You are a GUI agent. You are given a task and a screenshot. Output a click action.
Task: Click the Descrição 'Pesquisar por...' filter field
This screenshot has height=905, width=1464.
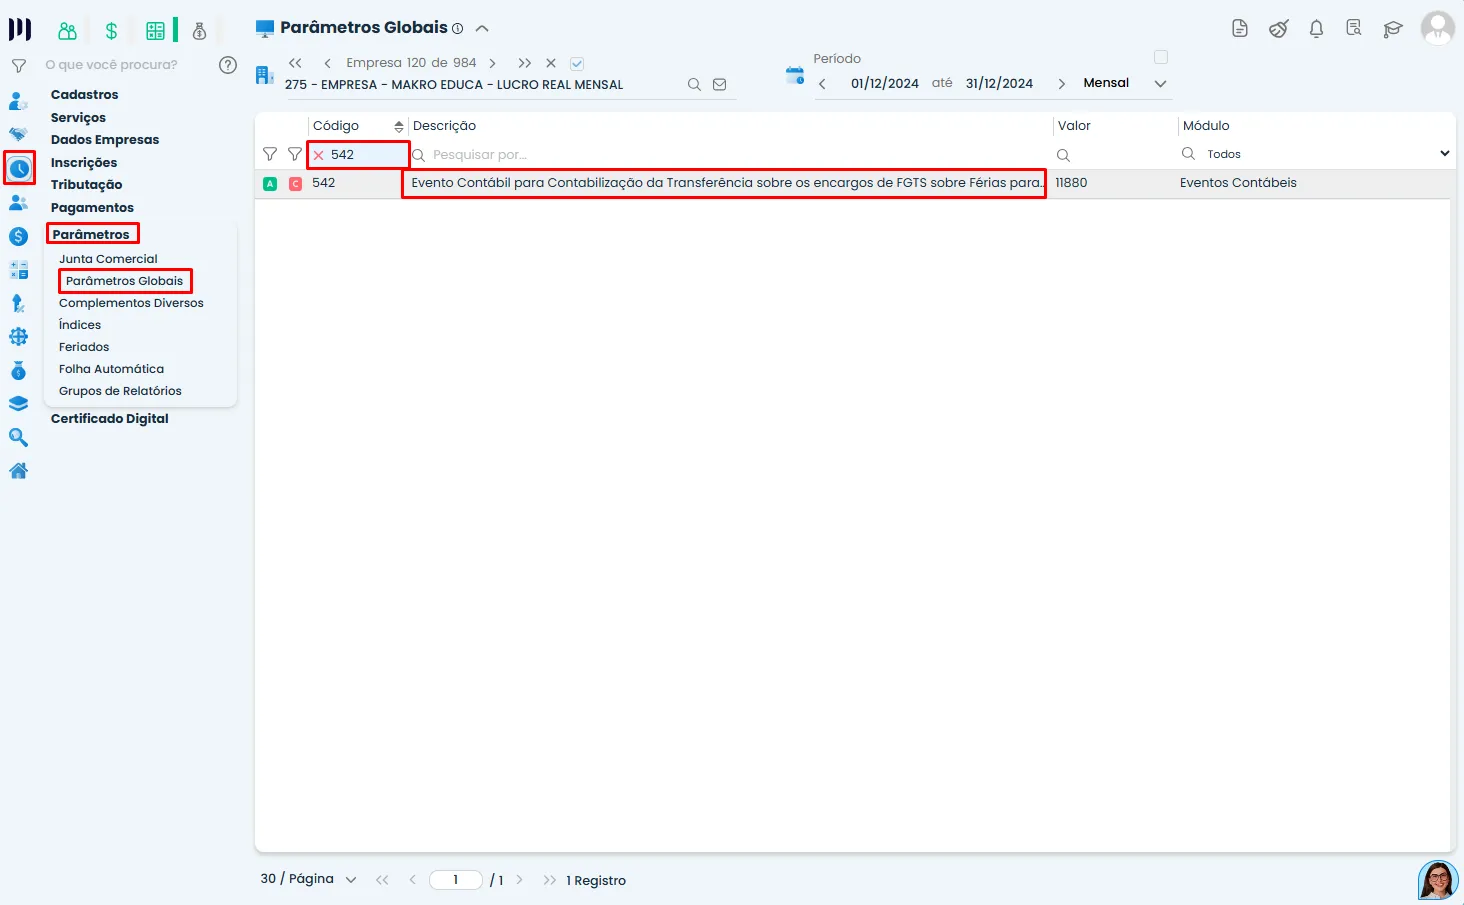[730, 155]
